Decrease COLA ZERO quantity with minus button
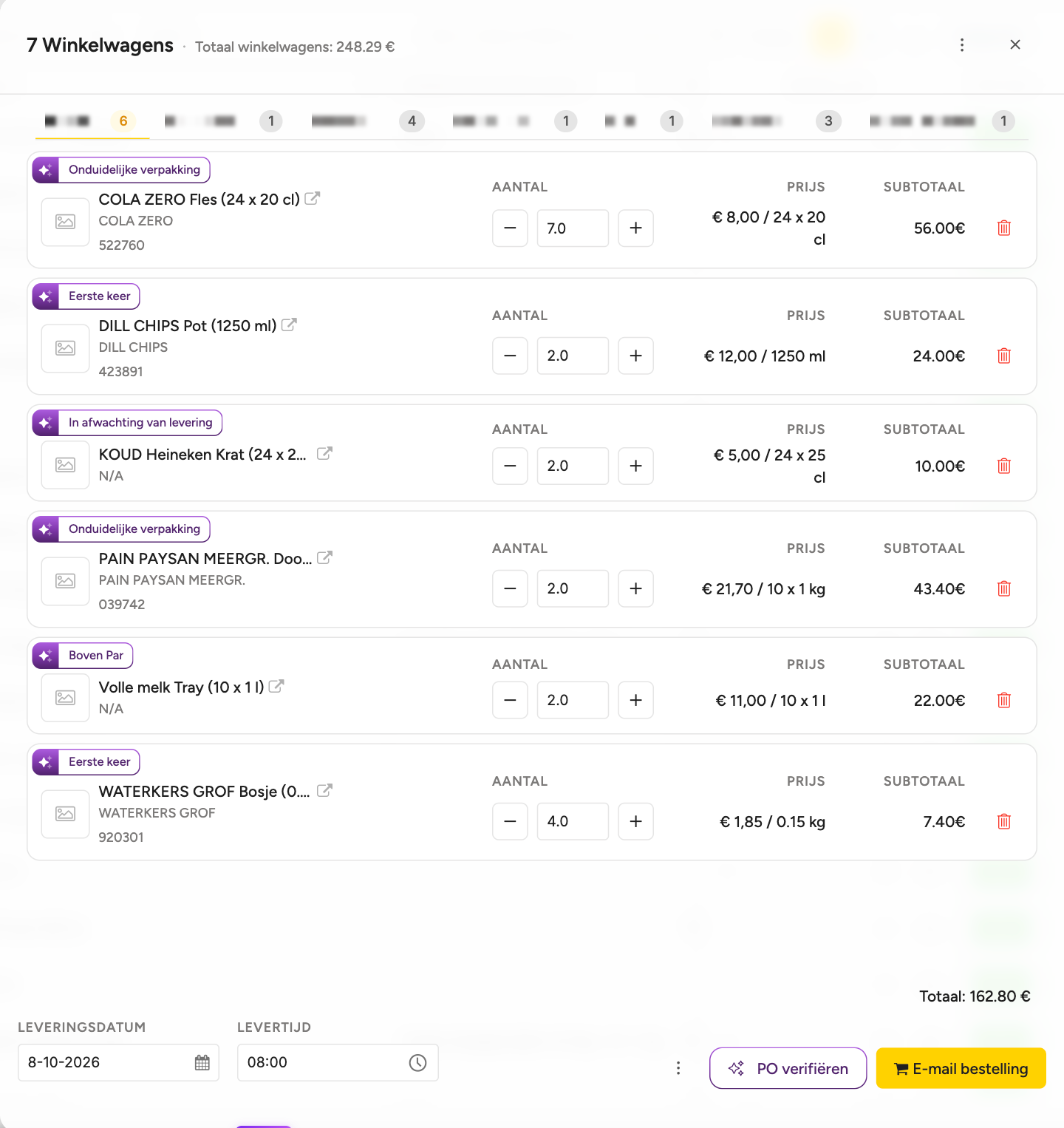Image resolution: width=1064 pixels, height=1128 pixels. pos(510,228)
